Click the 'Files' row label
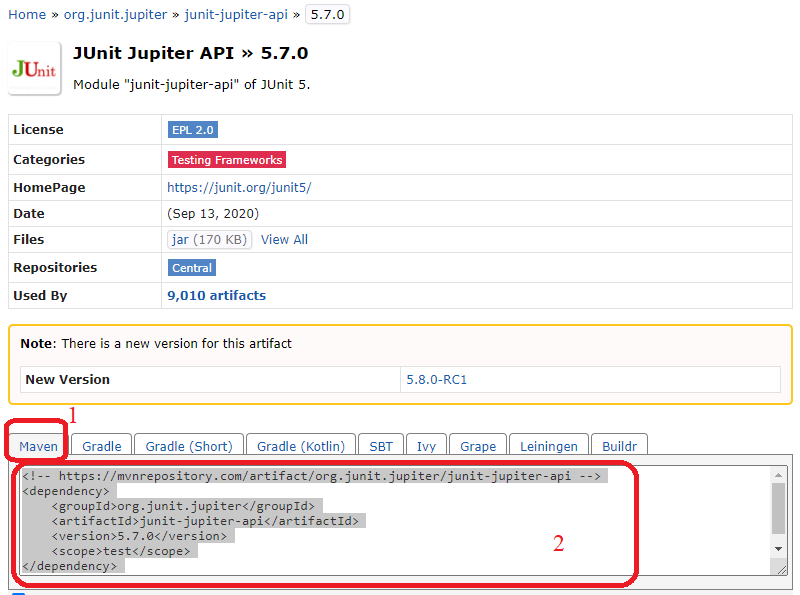This screenshot has height=595, width=800. (x=29, y=239)
